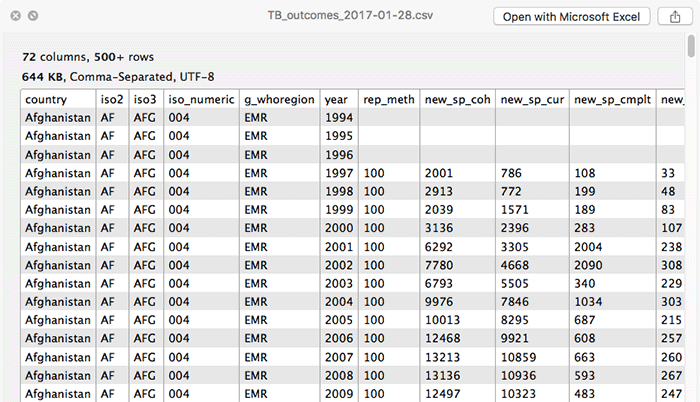700x402 pixels.
Task: Click new_sp_cur value 9921
Action: pos(515,338)
